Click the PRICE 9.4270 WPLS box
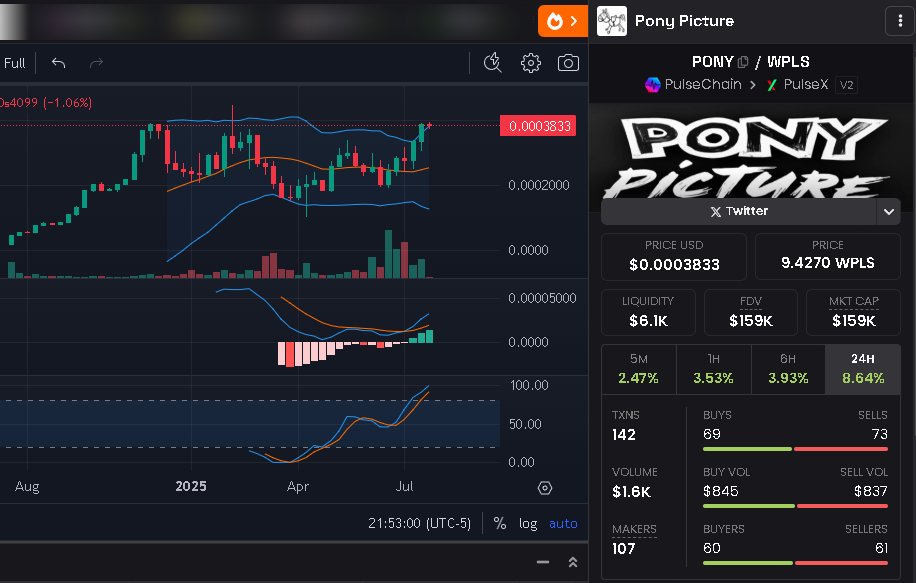This screenshot has height=583, width=916. click(828, 256)
